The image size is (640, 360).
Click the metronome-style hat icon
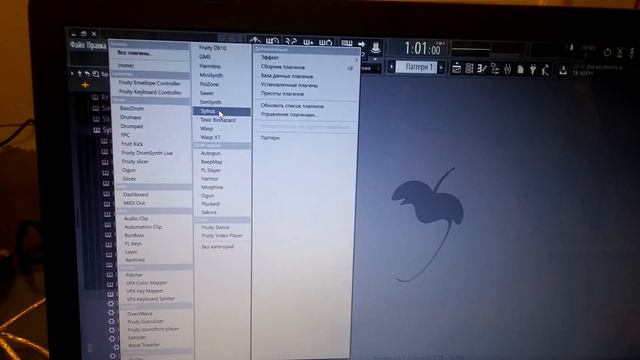tap(375, 47)
